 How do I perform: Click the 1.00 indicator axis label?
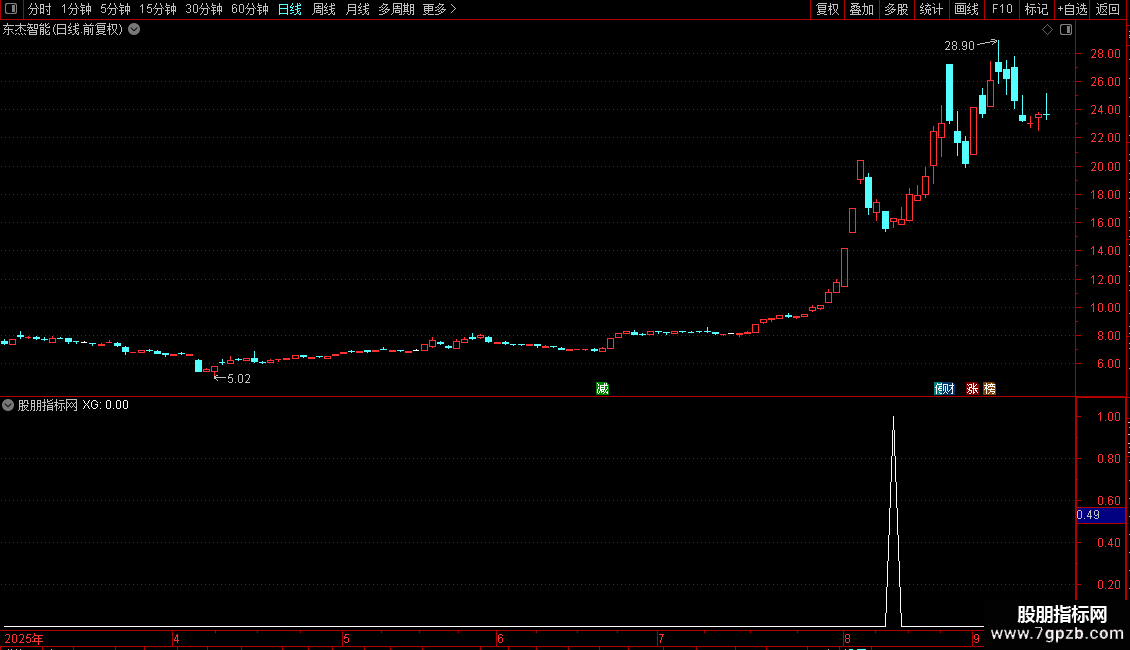pos(1108,417)
